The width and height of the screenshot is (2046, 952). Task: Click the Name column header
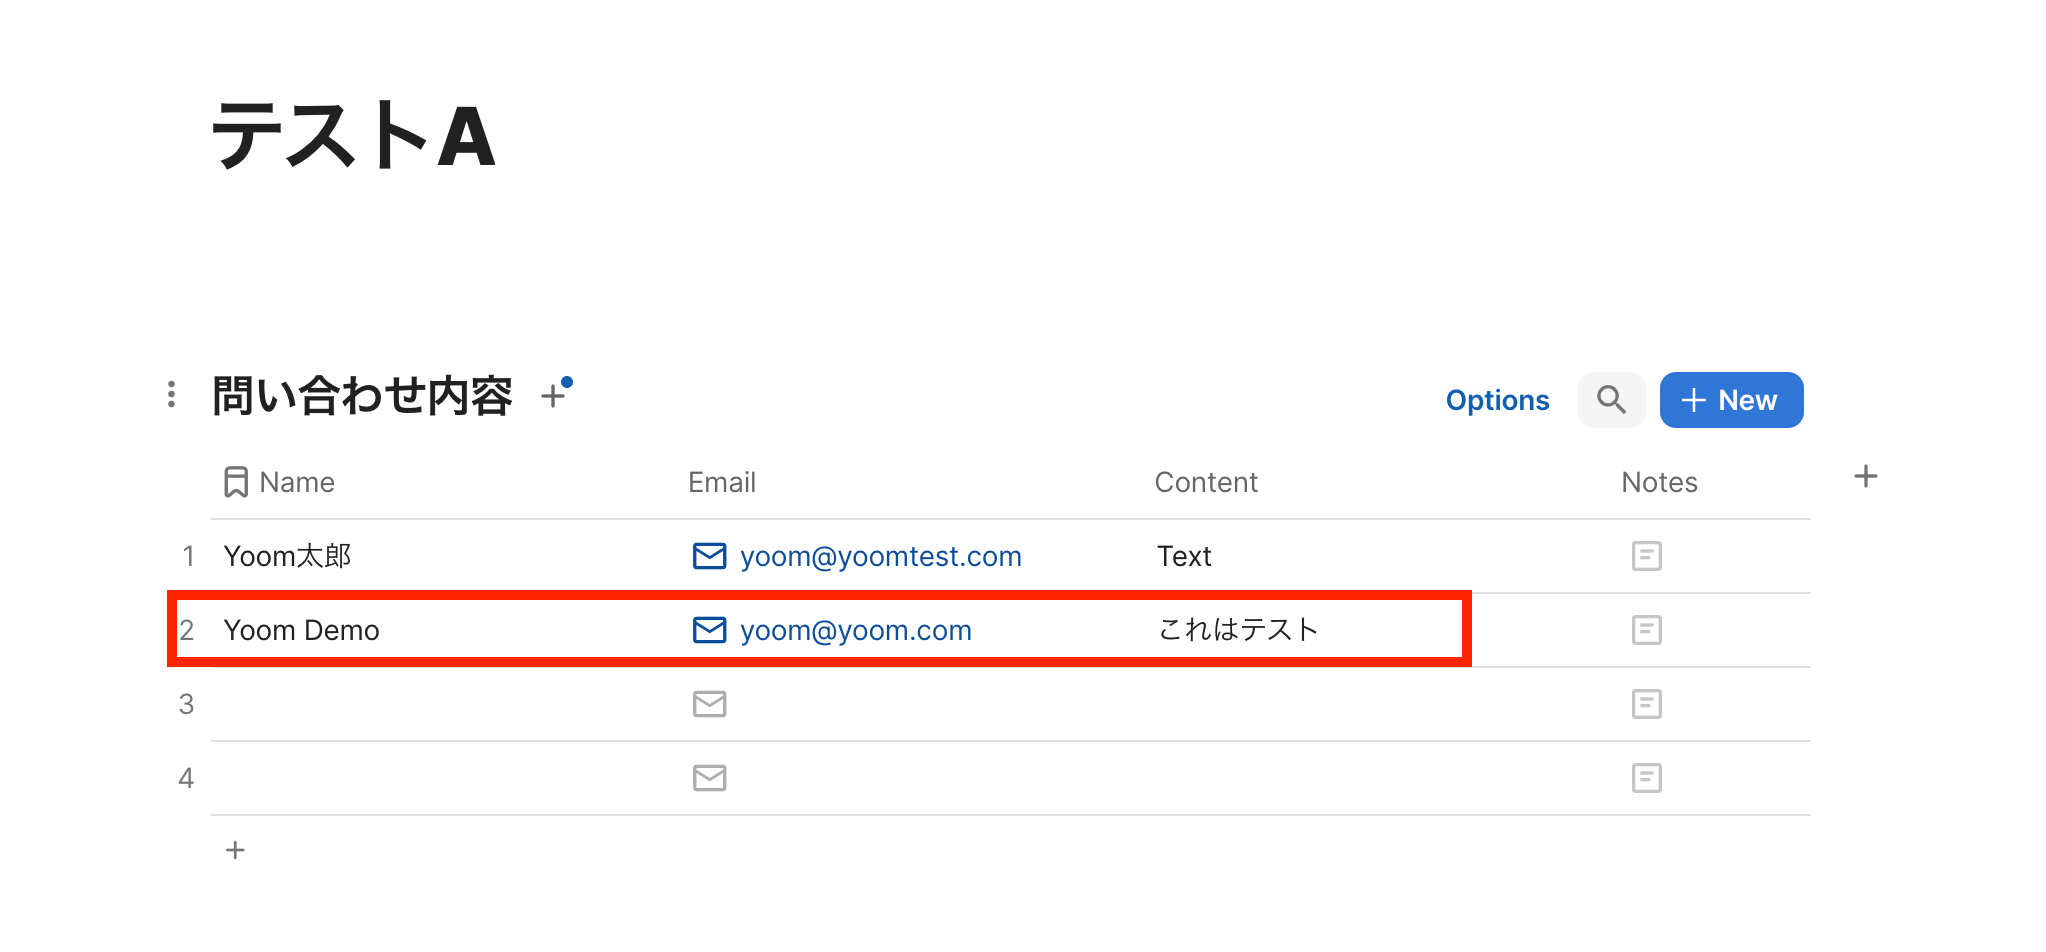tap(296, 482)
